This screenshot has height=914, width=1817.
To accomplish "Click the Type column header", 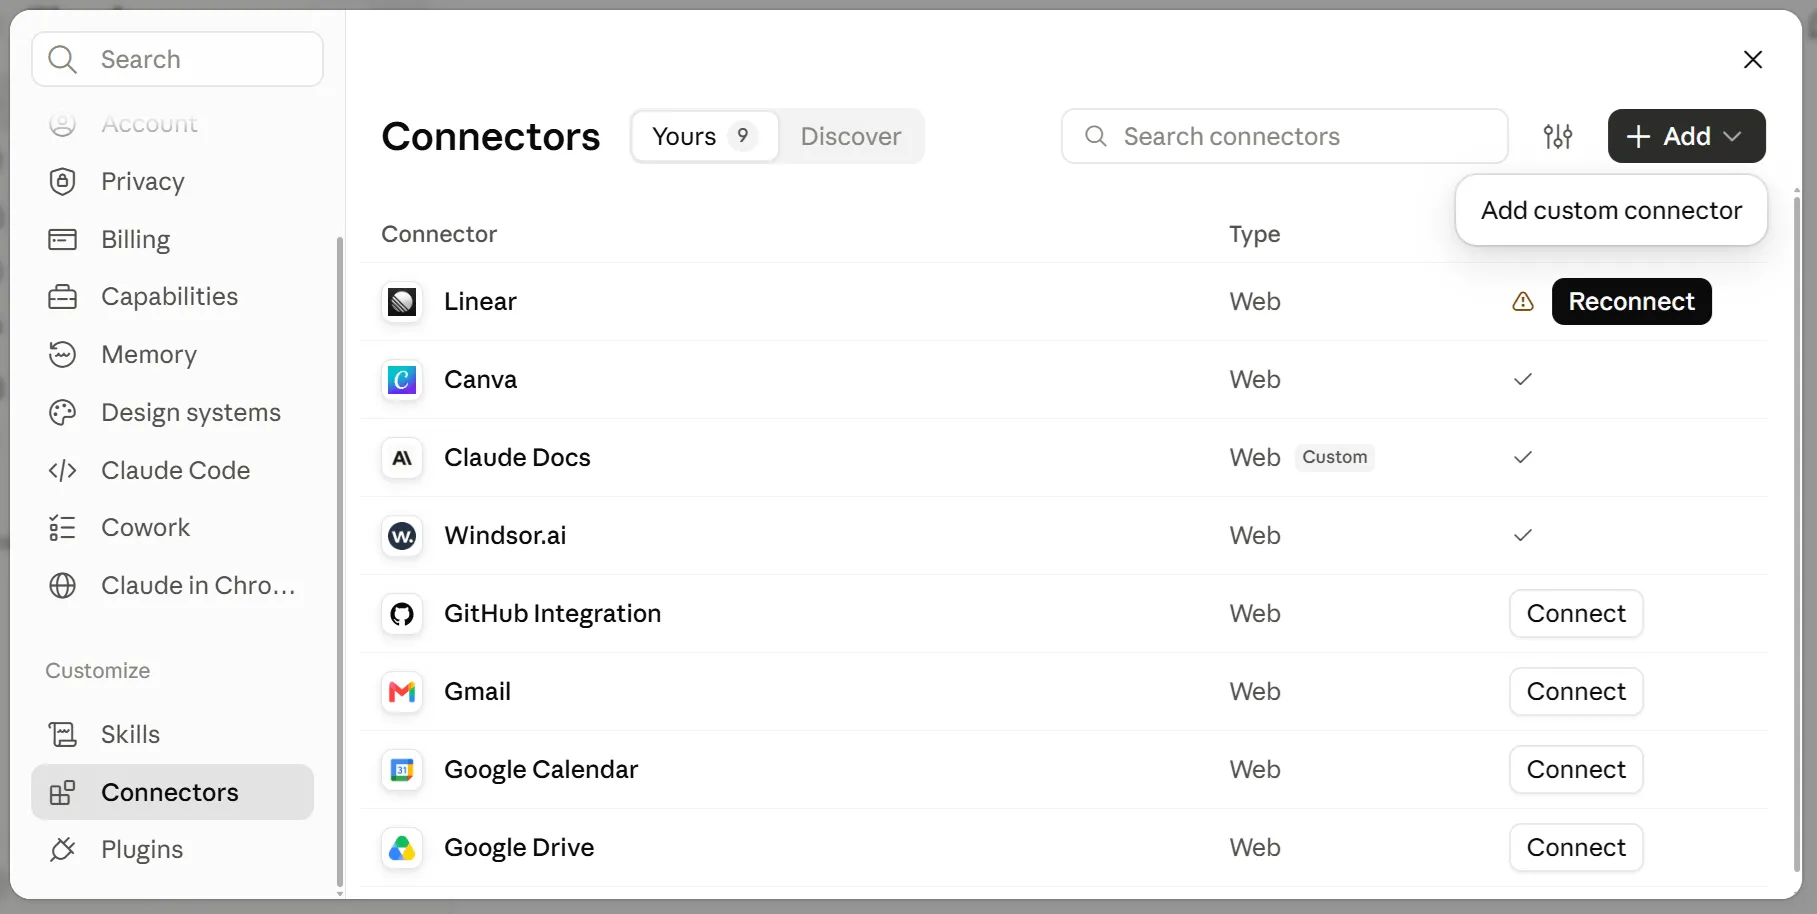I will point(1255,234).
